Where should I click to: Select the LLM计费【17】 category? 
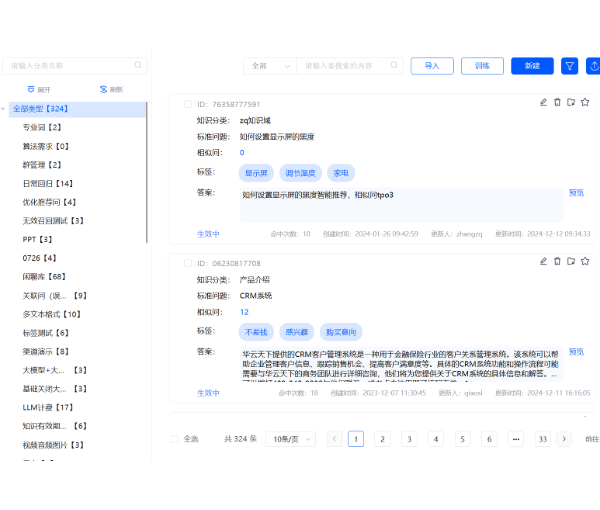48,407
